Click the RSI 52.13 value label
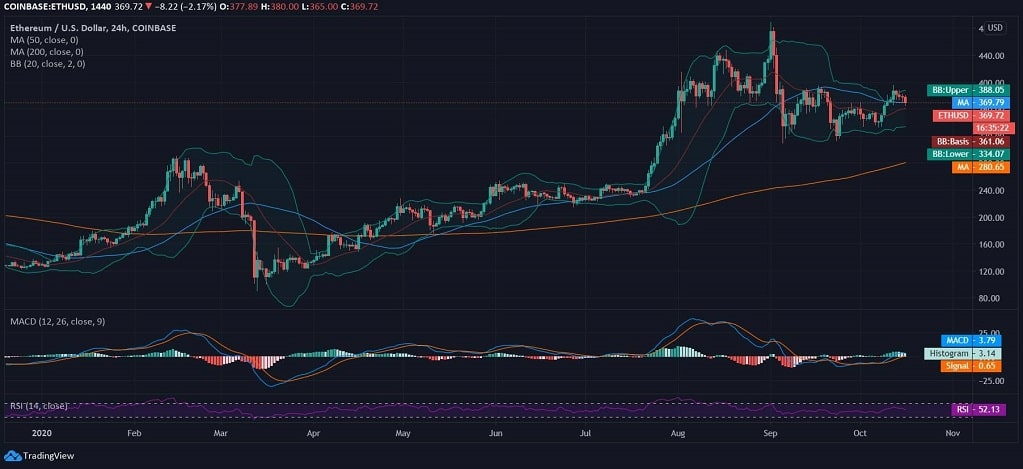Viewport: 1023px width, 469px height. [977, 410]
